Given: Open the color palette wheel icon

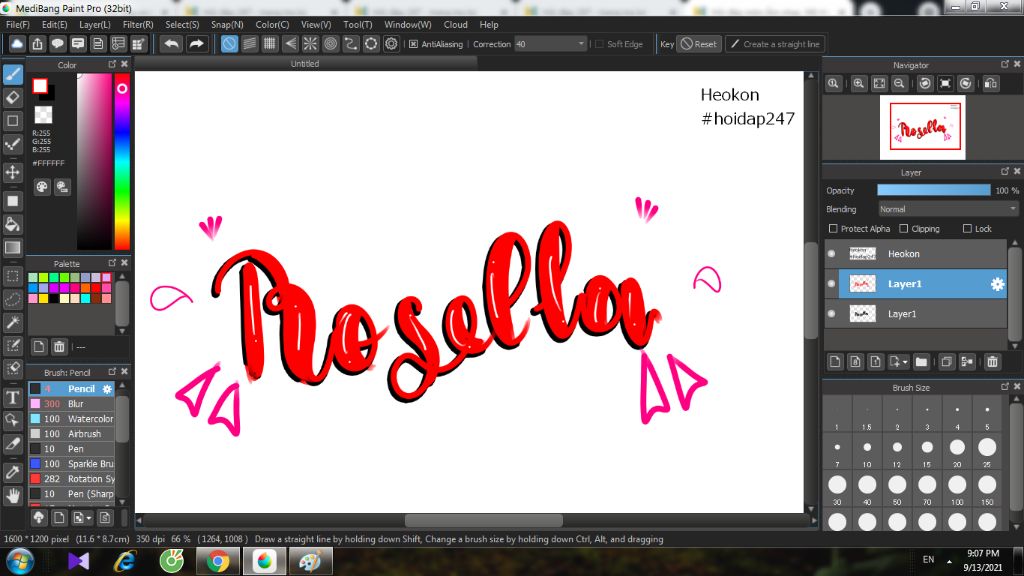Looking at the screenshot, I should point(42,187).
